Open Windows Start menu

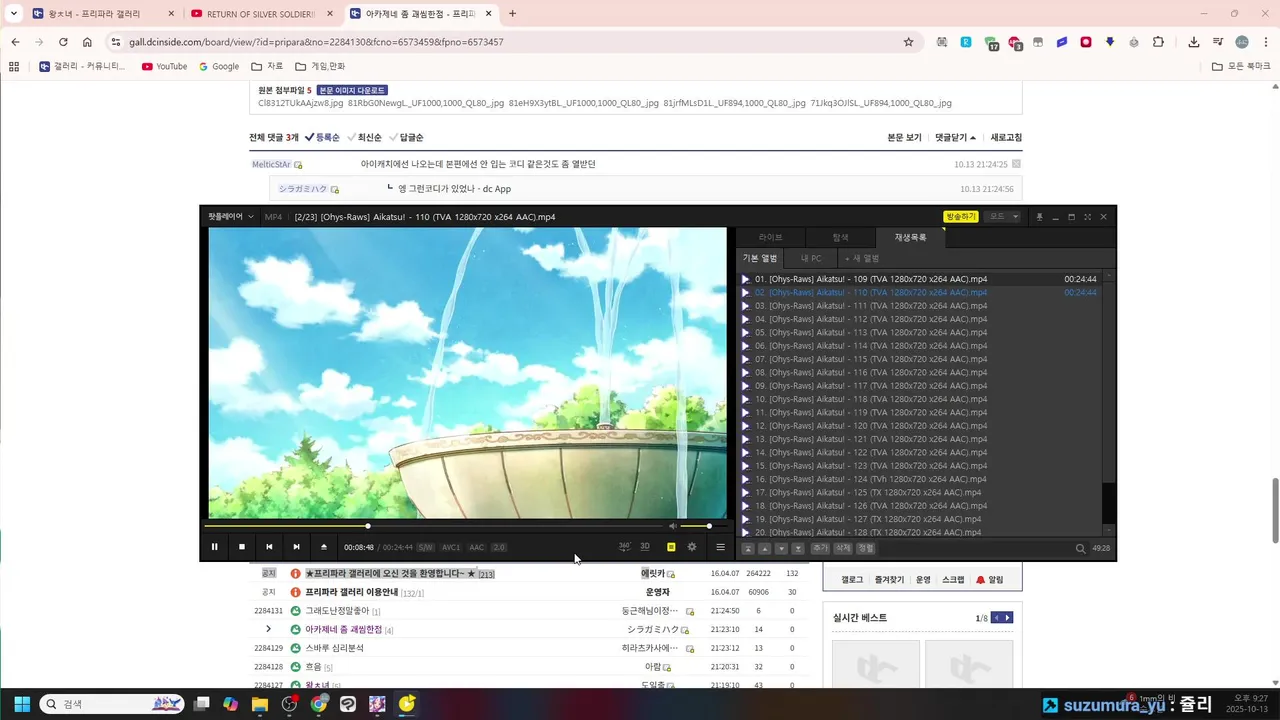coord(22,704)
